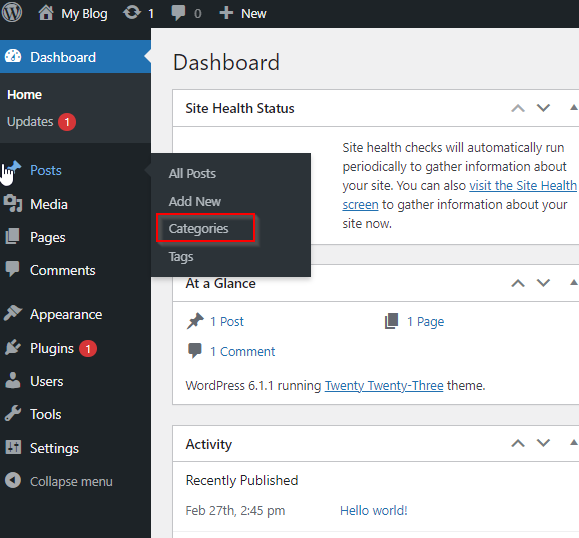Open the Hello world! post link
Image resolution: width=579 pixels, height=538 pixels.
[373, 511]
